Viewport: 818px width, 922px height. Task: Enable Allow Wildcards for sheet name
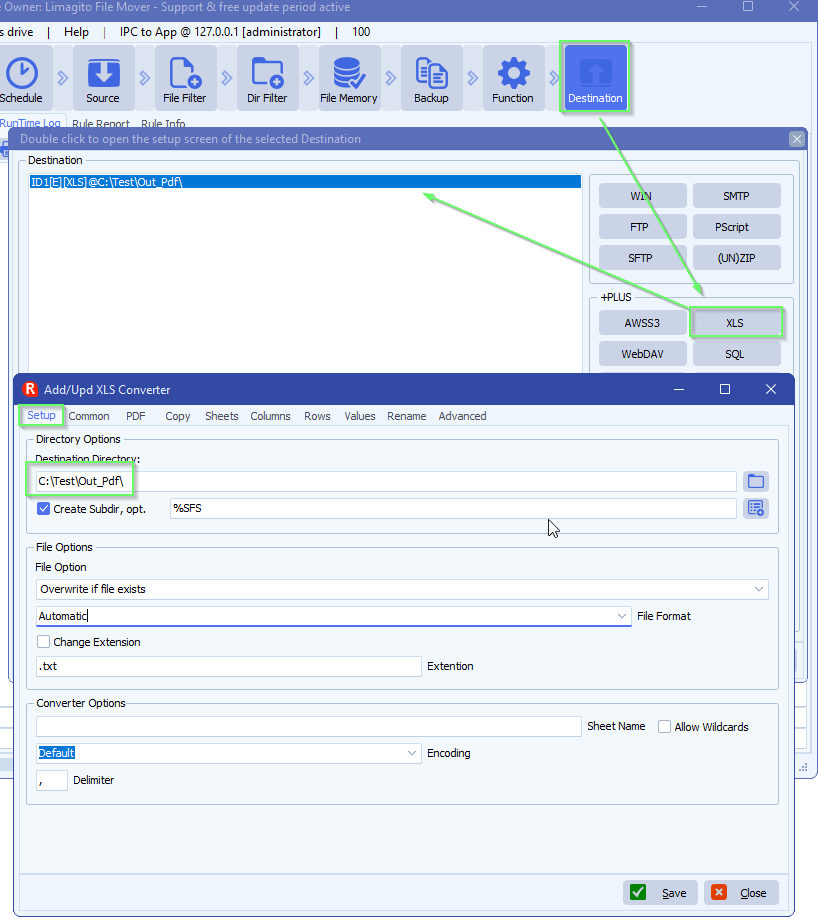pos(663,726)
